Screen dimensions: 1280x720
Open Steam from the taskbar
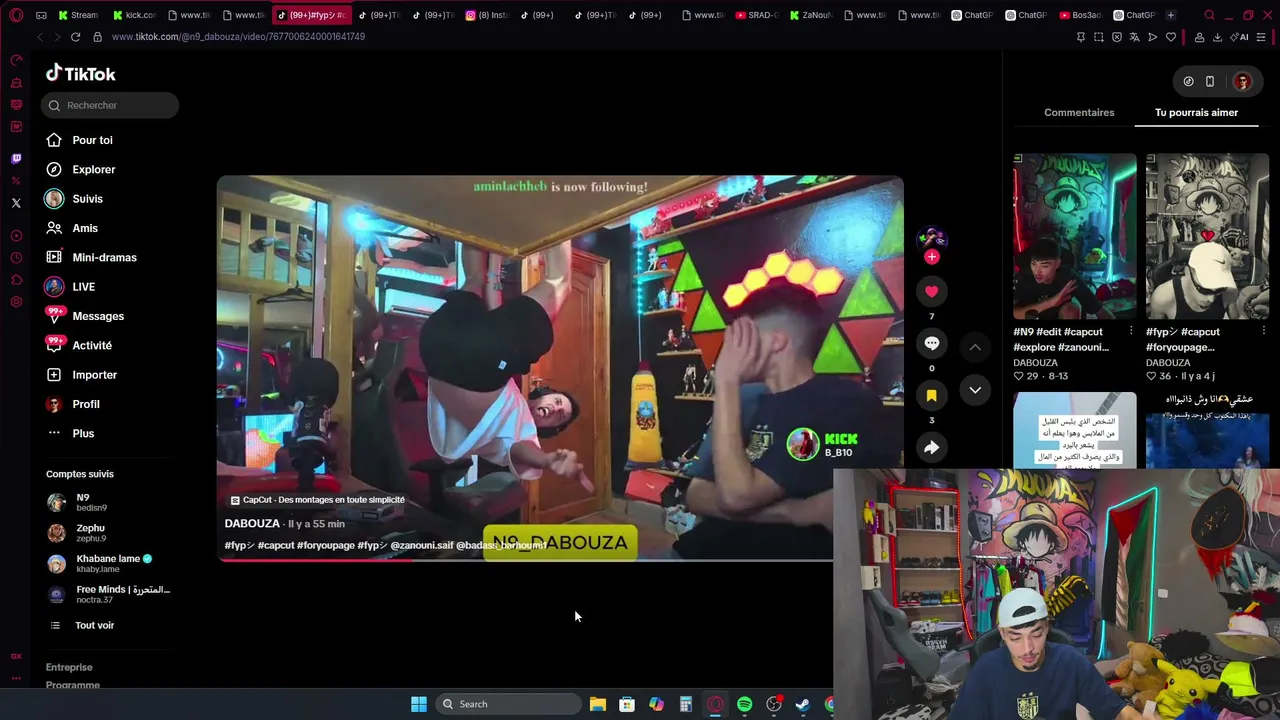click(x=802, y=704)
